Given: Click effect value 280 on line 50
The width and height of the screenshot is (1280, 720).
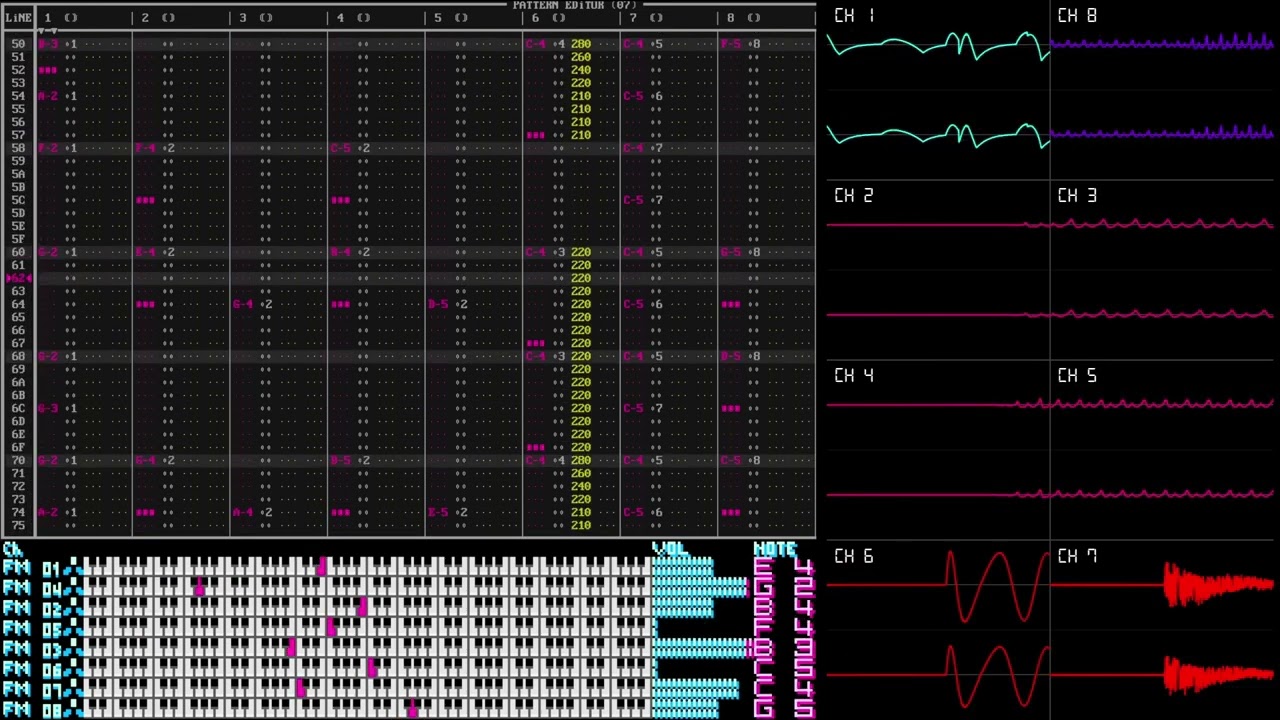Looking at the screenshot, I should (581, 44).
